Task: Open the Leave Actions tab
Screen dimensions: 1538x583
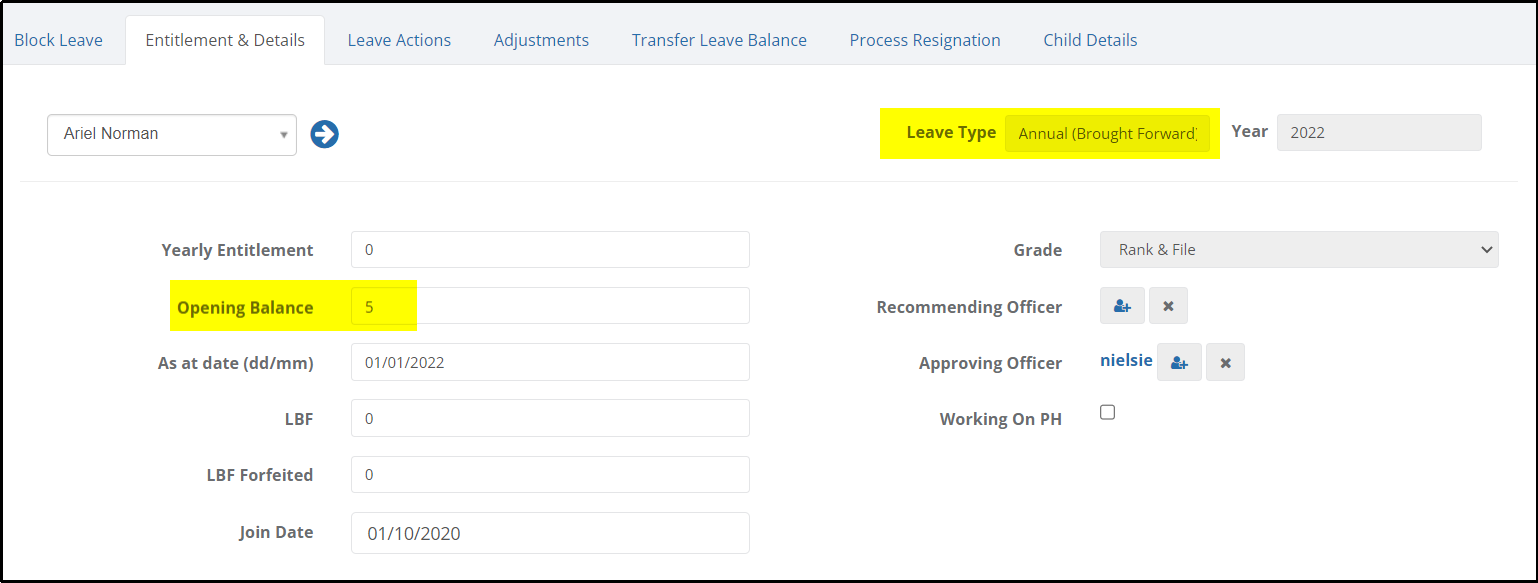Action: coord(399,40)
